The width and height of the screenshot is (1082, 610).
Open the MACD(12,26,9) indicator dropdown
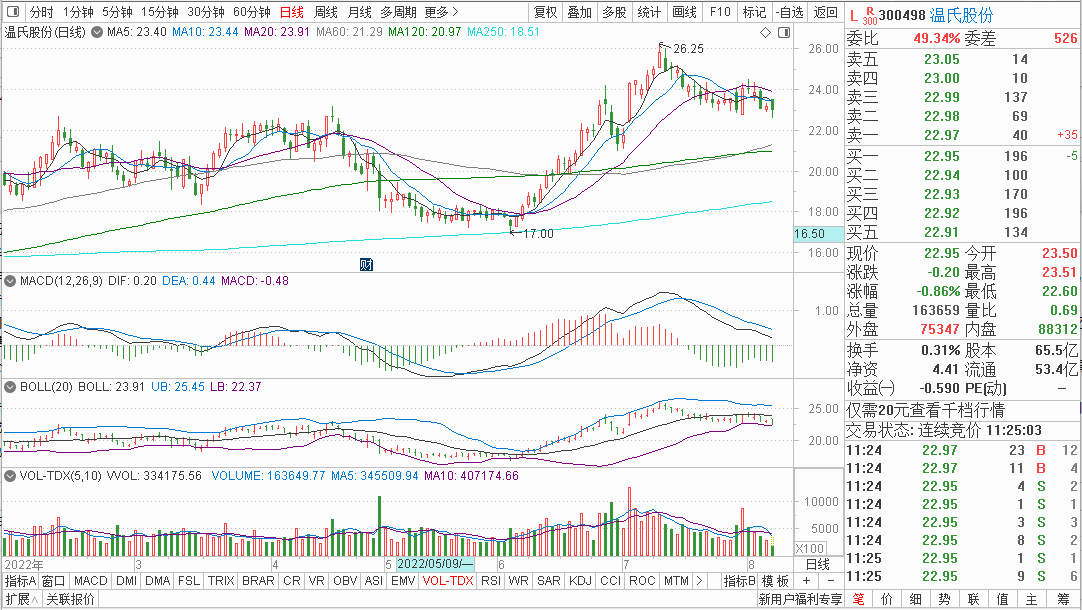10,281
